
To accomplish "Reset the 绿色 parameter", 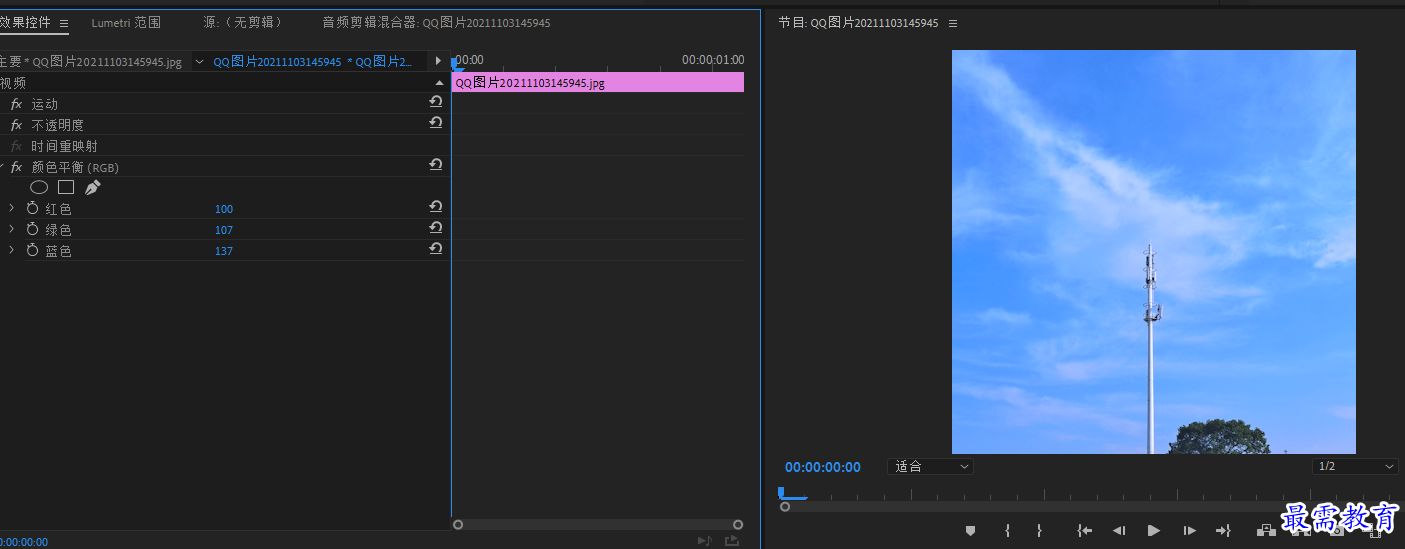I will click(x=436, y=227).
